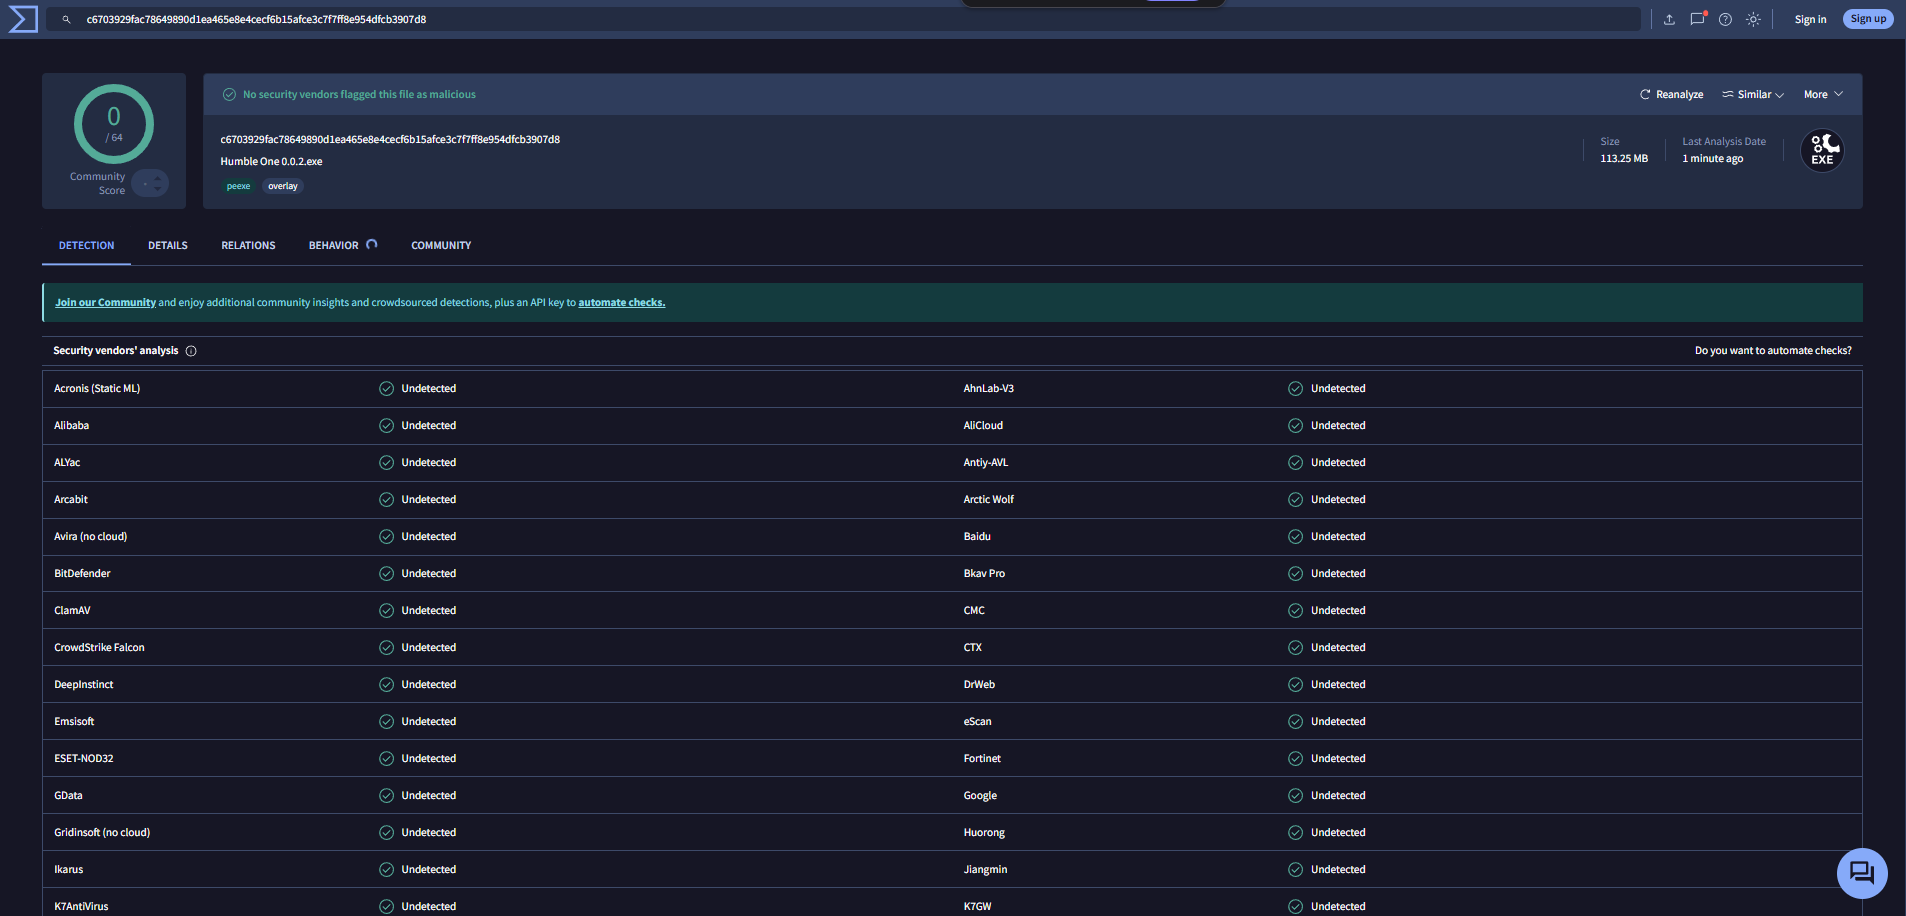1906x916 pixels.
Task: Click the check icon in the Google row
Action: pos(1295,796)
